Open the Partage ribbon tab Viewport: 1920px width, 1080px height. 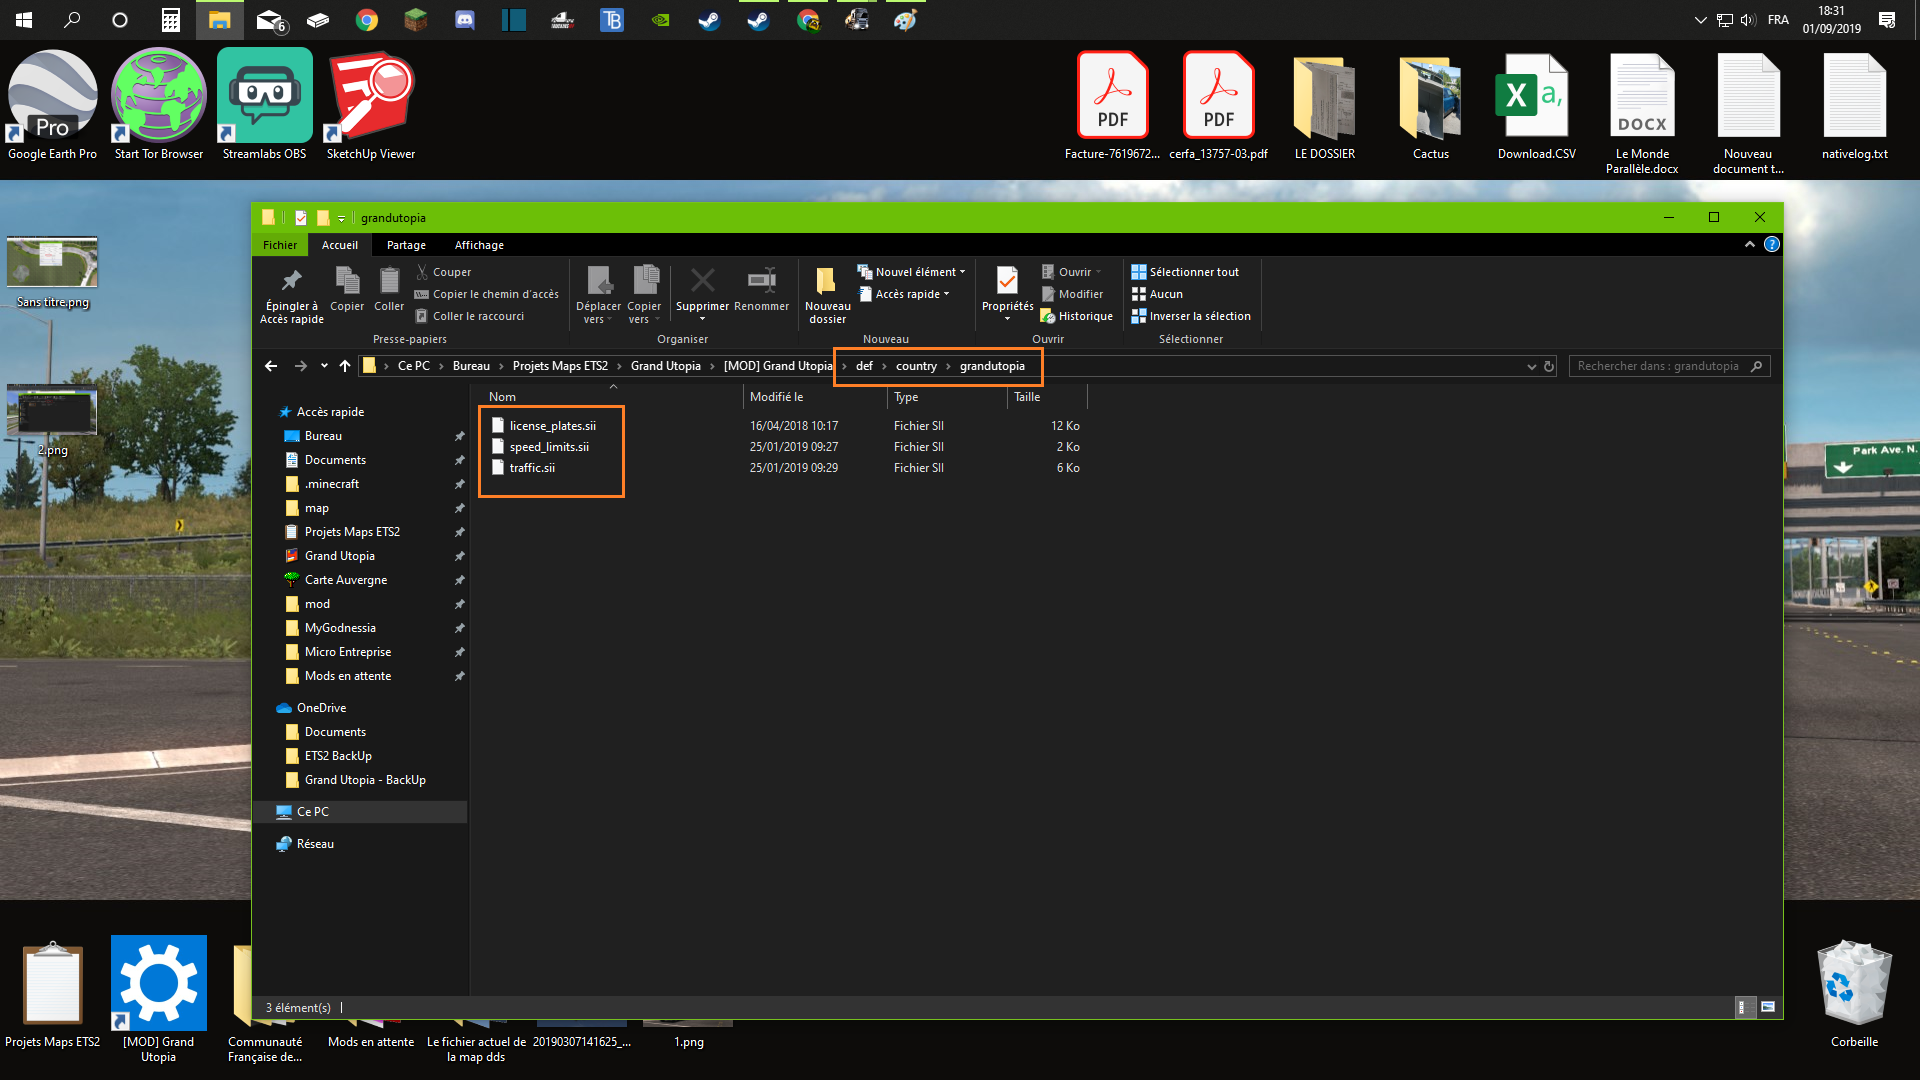(x=406, y=245)
